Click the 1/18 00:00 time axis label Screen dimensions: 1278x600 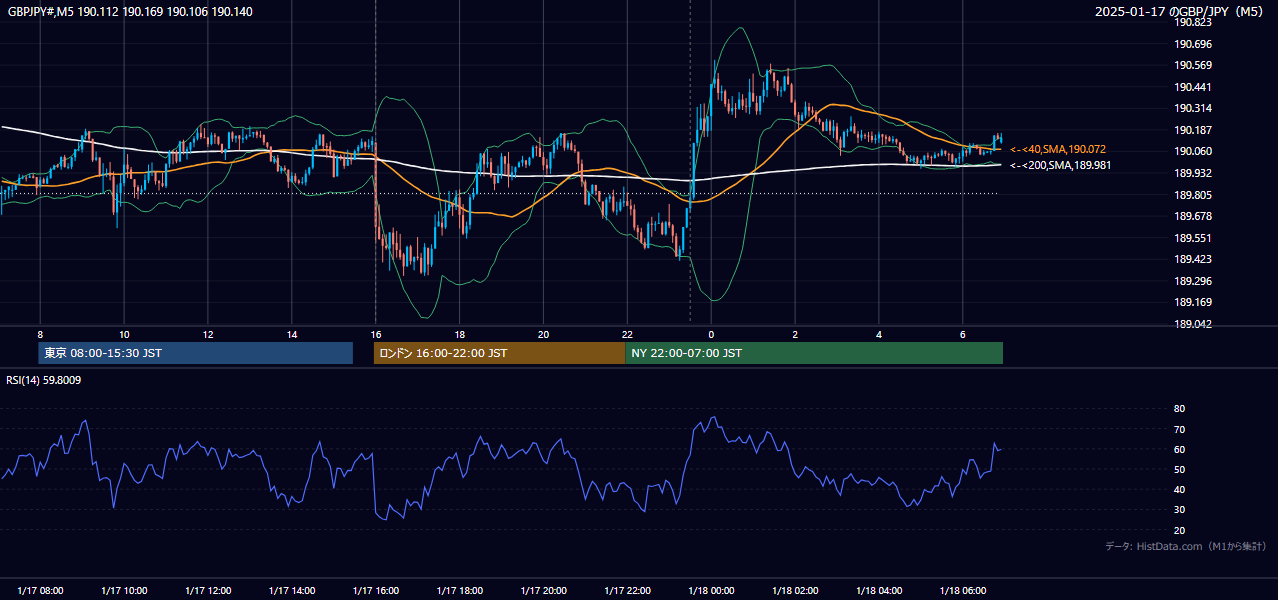point(711,591)
